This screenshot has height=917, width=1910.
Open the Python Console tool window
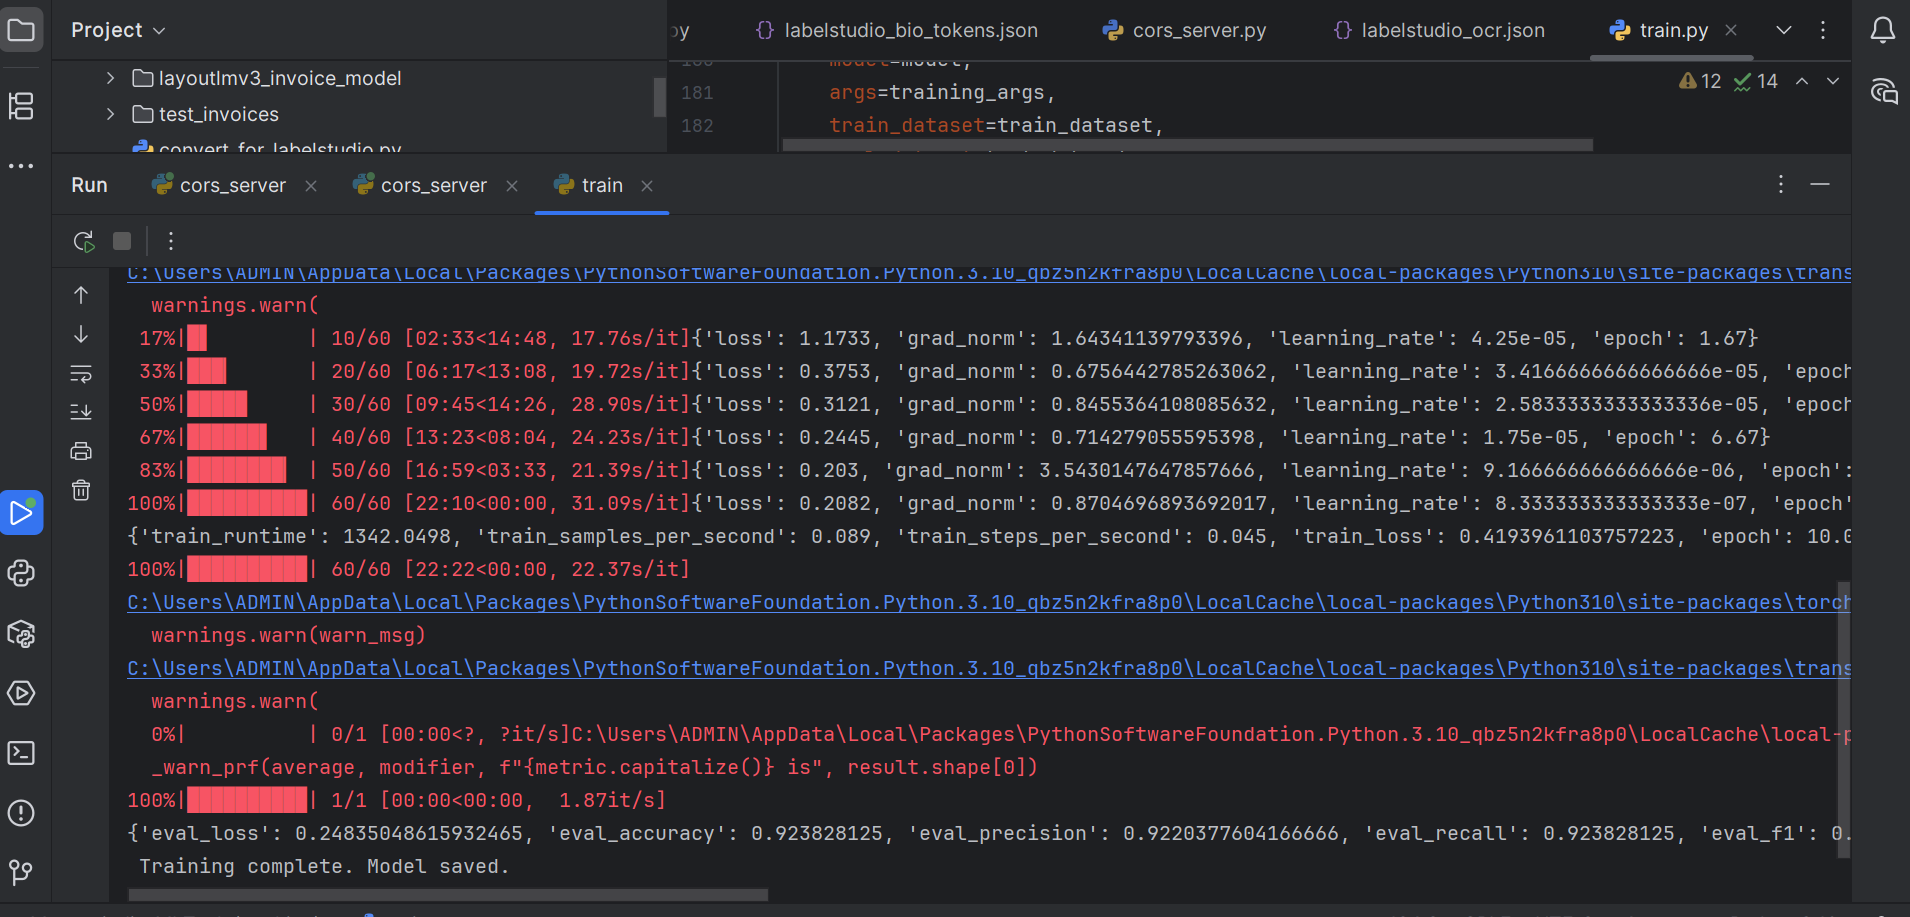click(21, 573)
